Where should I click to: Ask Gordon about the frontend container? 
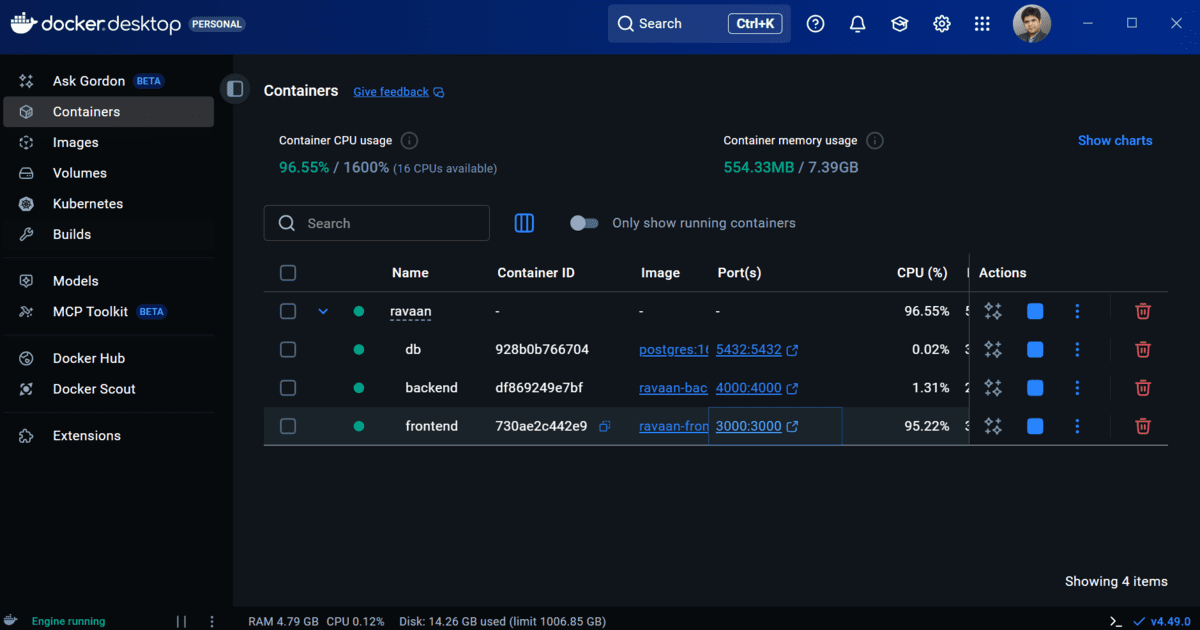tap(993, 426)
